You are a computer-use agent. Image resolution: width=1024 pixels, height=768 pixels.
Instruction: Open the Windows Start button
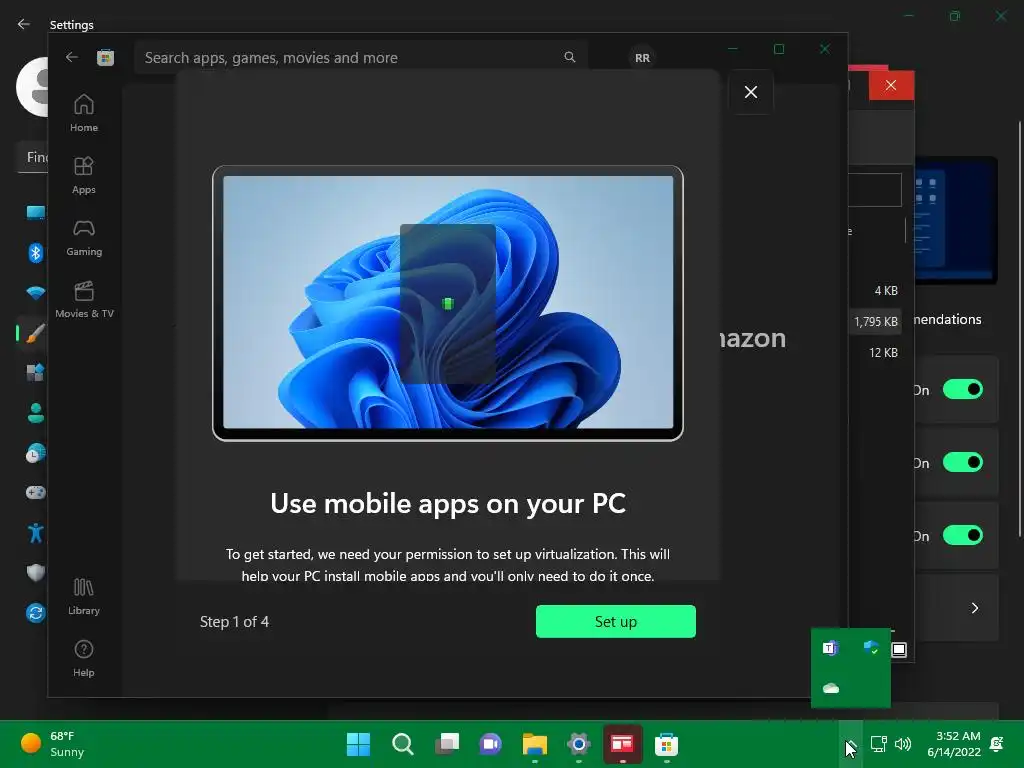coord(359,744)
